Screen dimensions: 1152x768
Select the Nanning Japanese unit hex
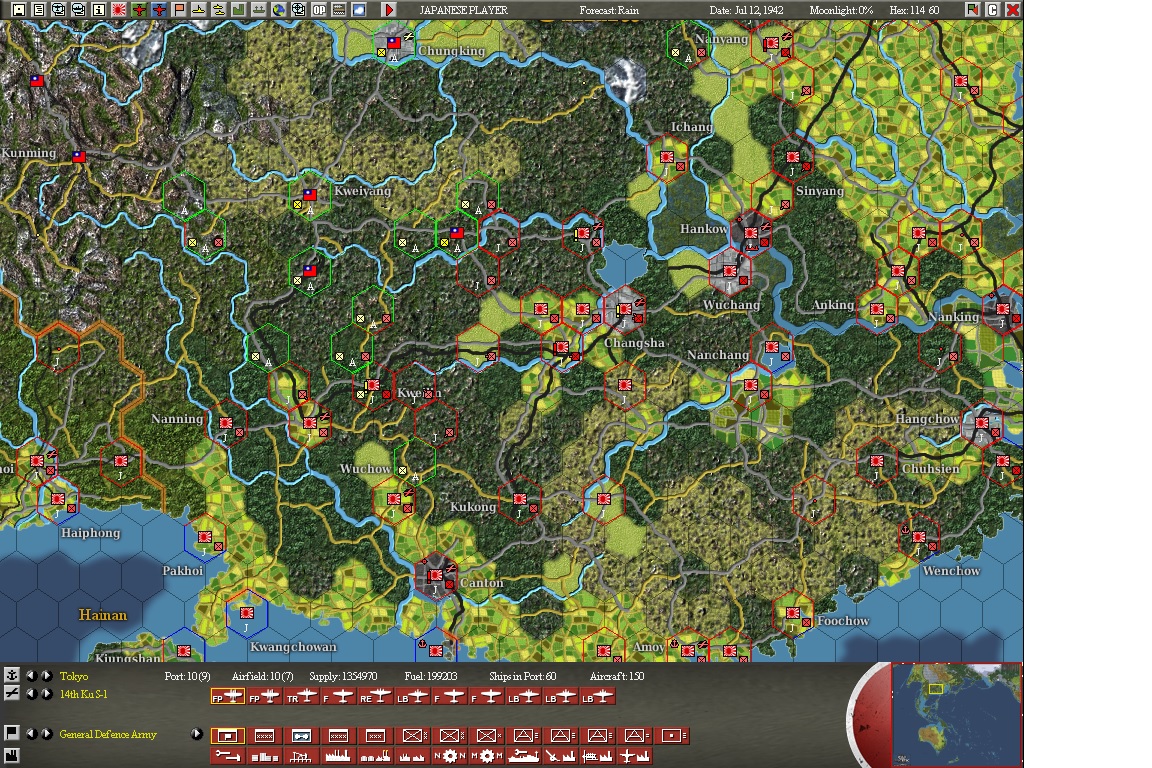[226, 424]
